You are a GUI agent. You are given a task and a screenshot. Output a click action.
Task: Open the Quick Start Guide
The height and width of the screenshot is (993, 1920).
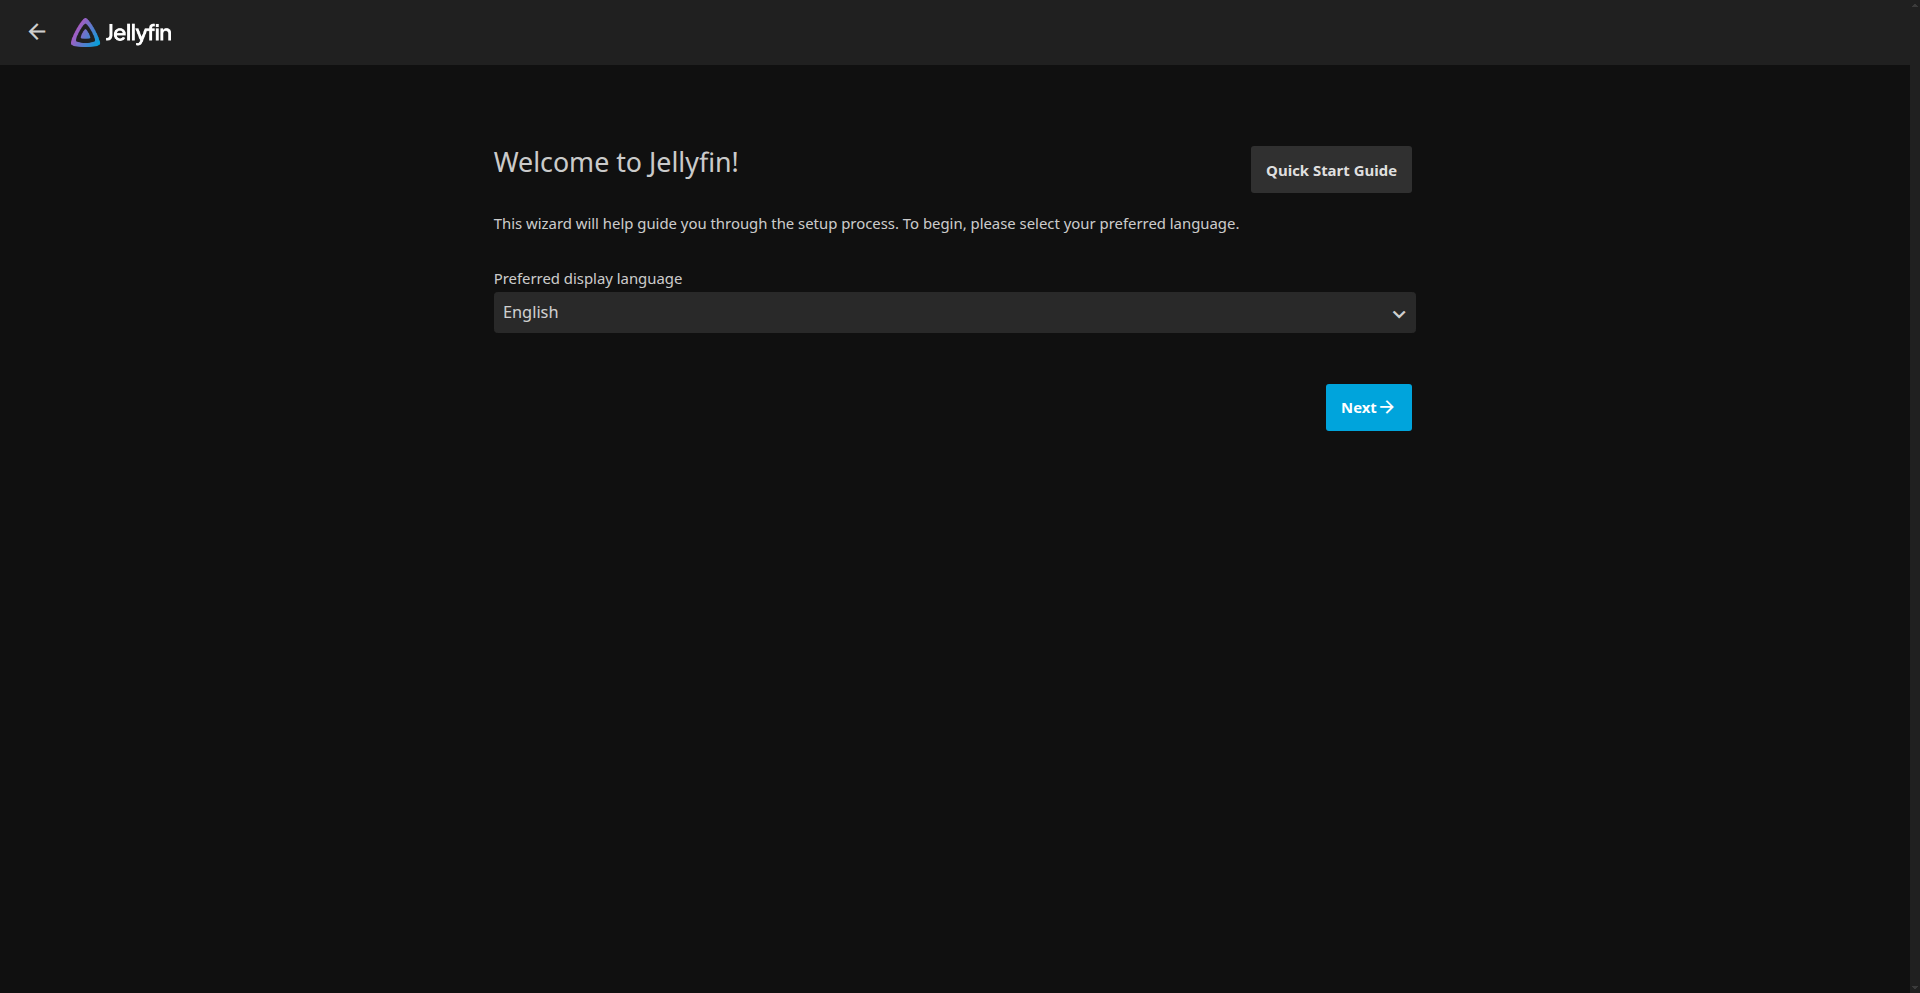(1330, 170)
